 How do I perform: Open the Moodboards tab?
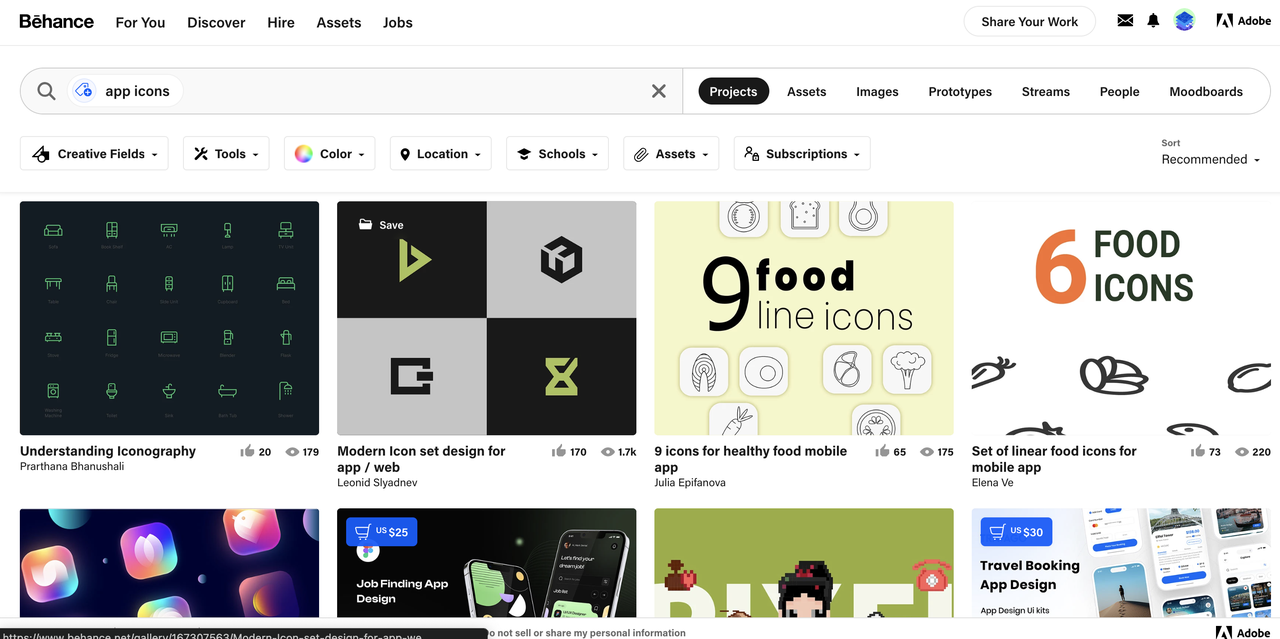pos(1206,91)
